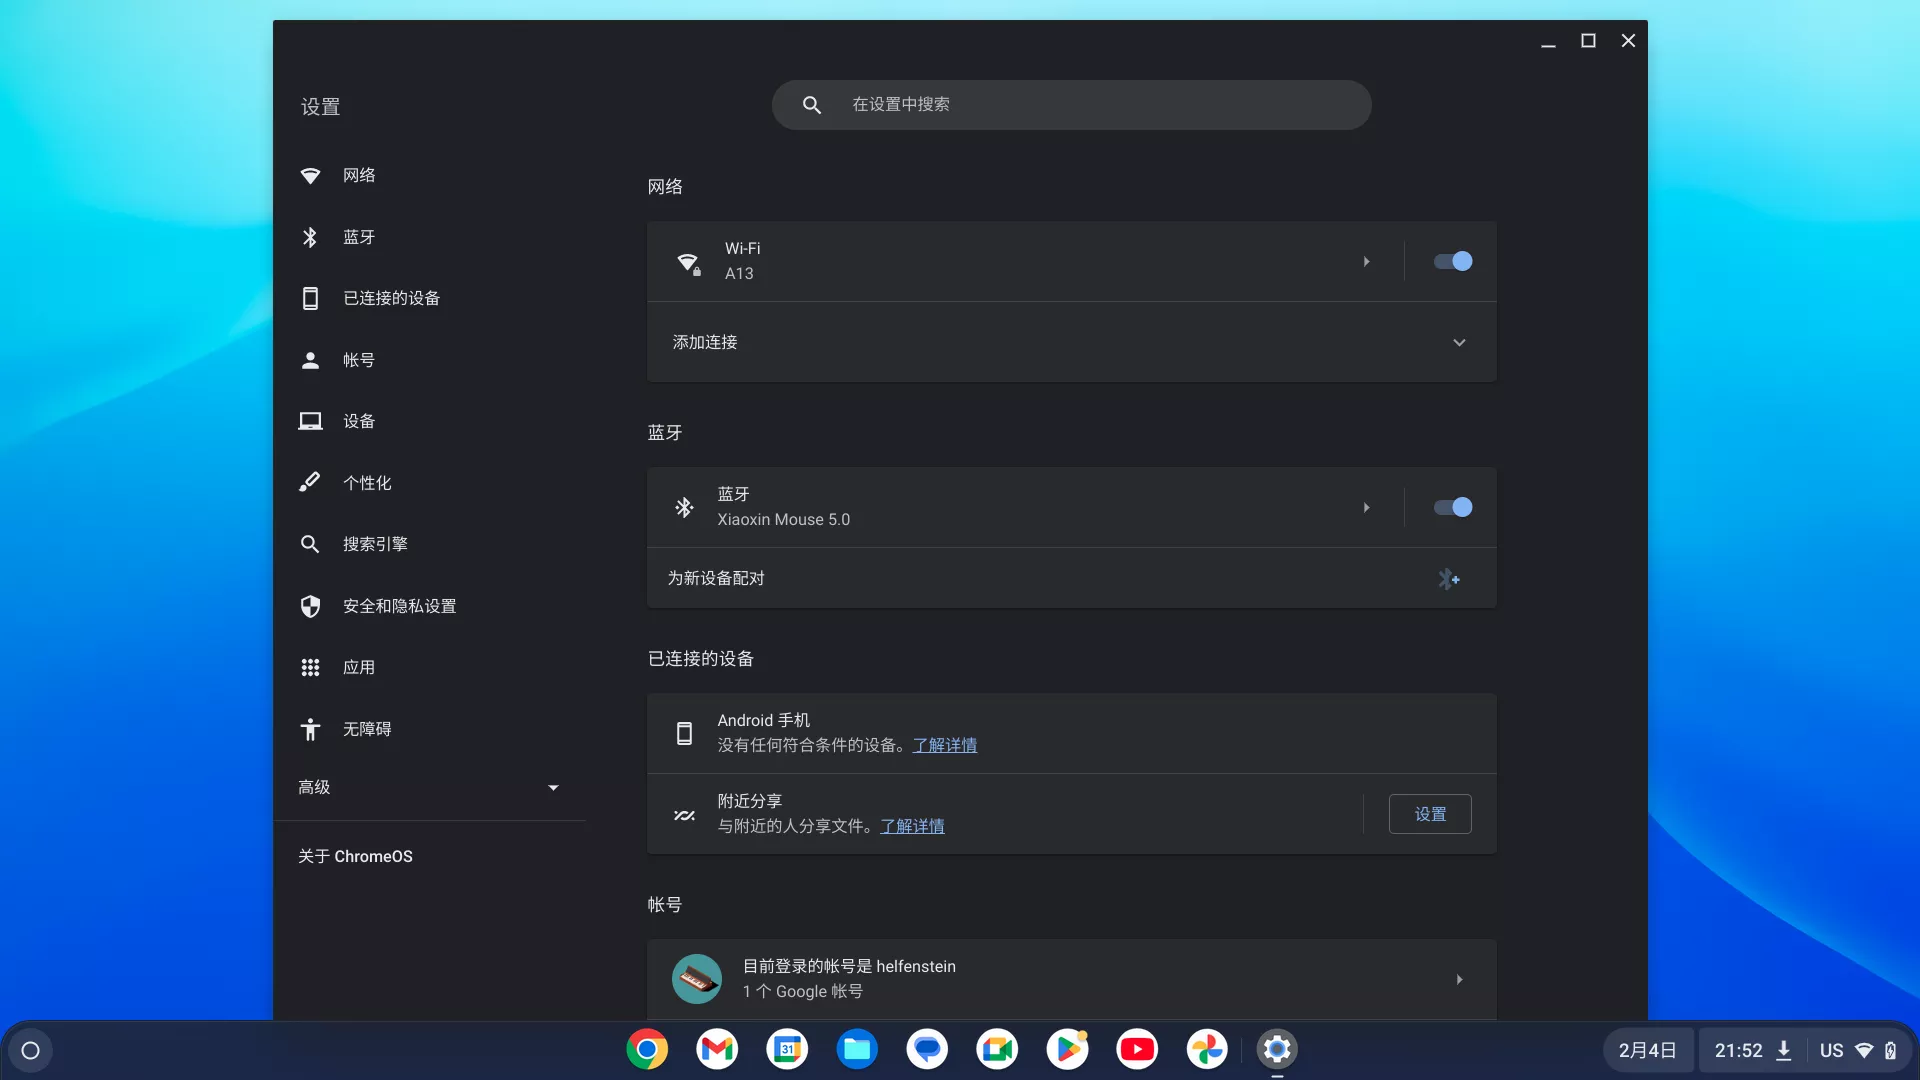Open 蓝牙 settings via sidebar icon
This screenshot has width=1920, height=1080.
(x=310, y=237)
